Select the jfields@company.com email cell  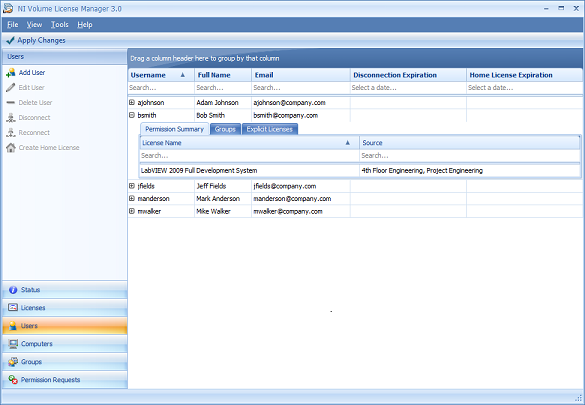(301, 186)
